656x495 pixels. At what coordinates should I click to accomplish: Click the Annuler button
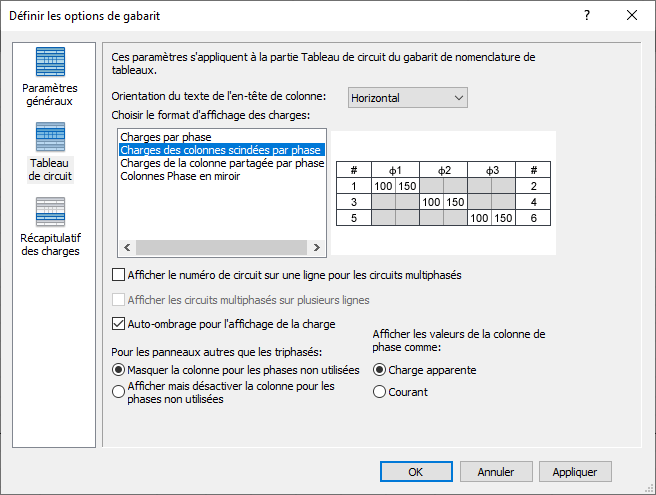click(x=495, y=472)
